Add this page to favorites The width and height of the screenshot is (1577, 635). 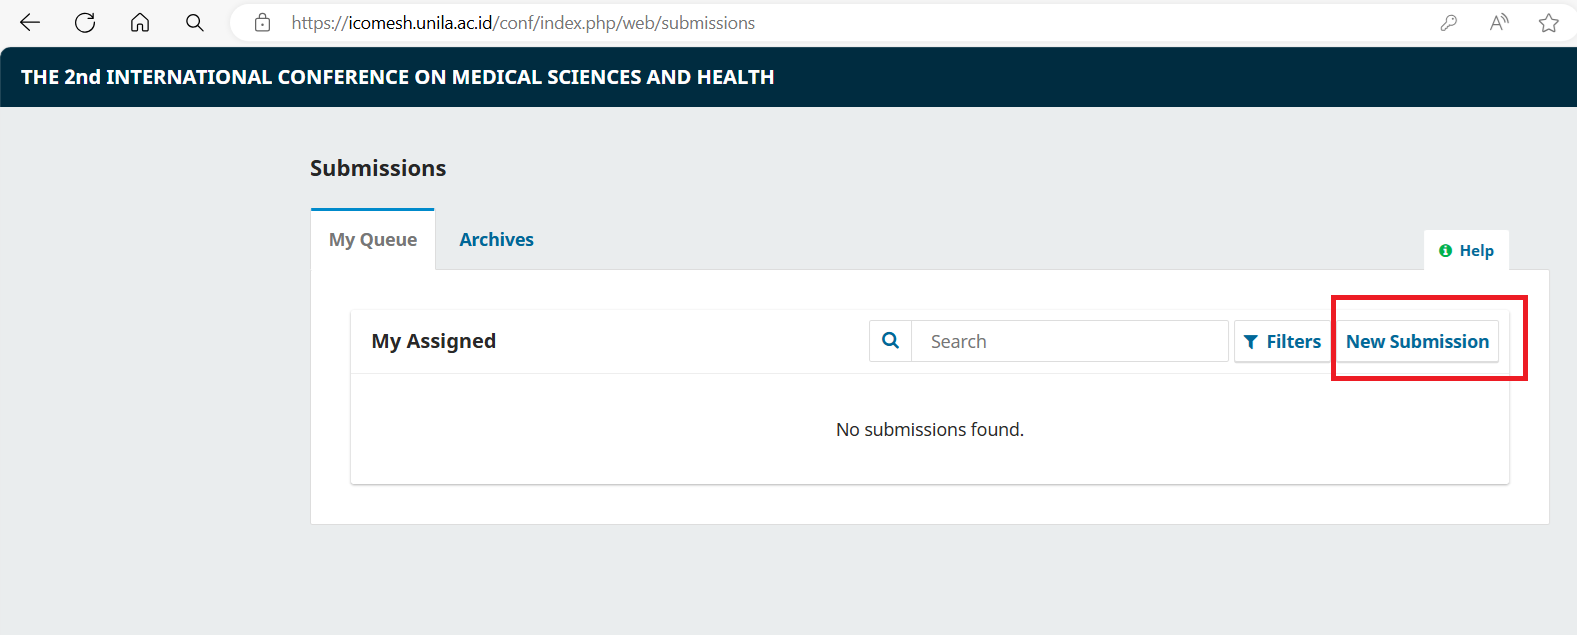[1548, 23]
